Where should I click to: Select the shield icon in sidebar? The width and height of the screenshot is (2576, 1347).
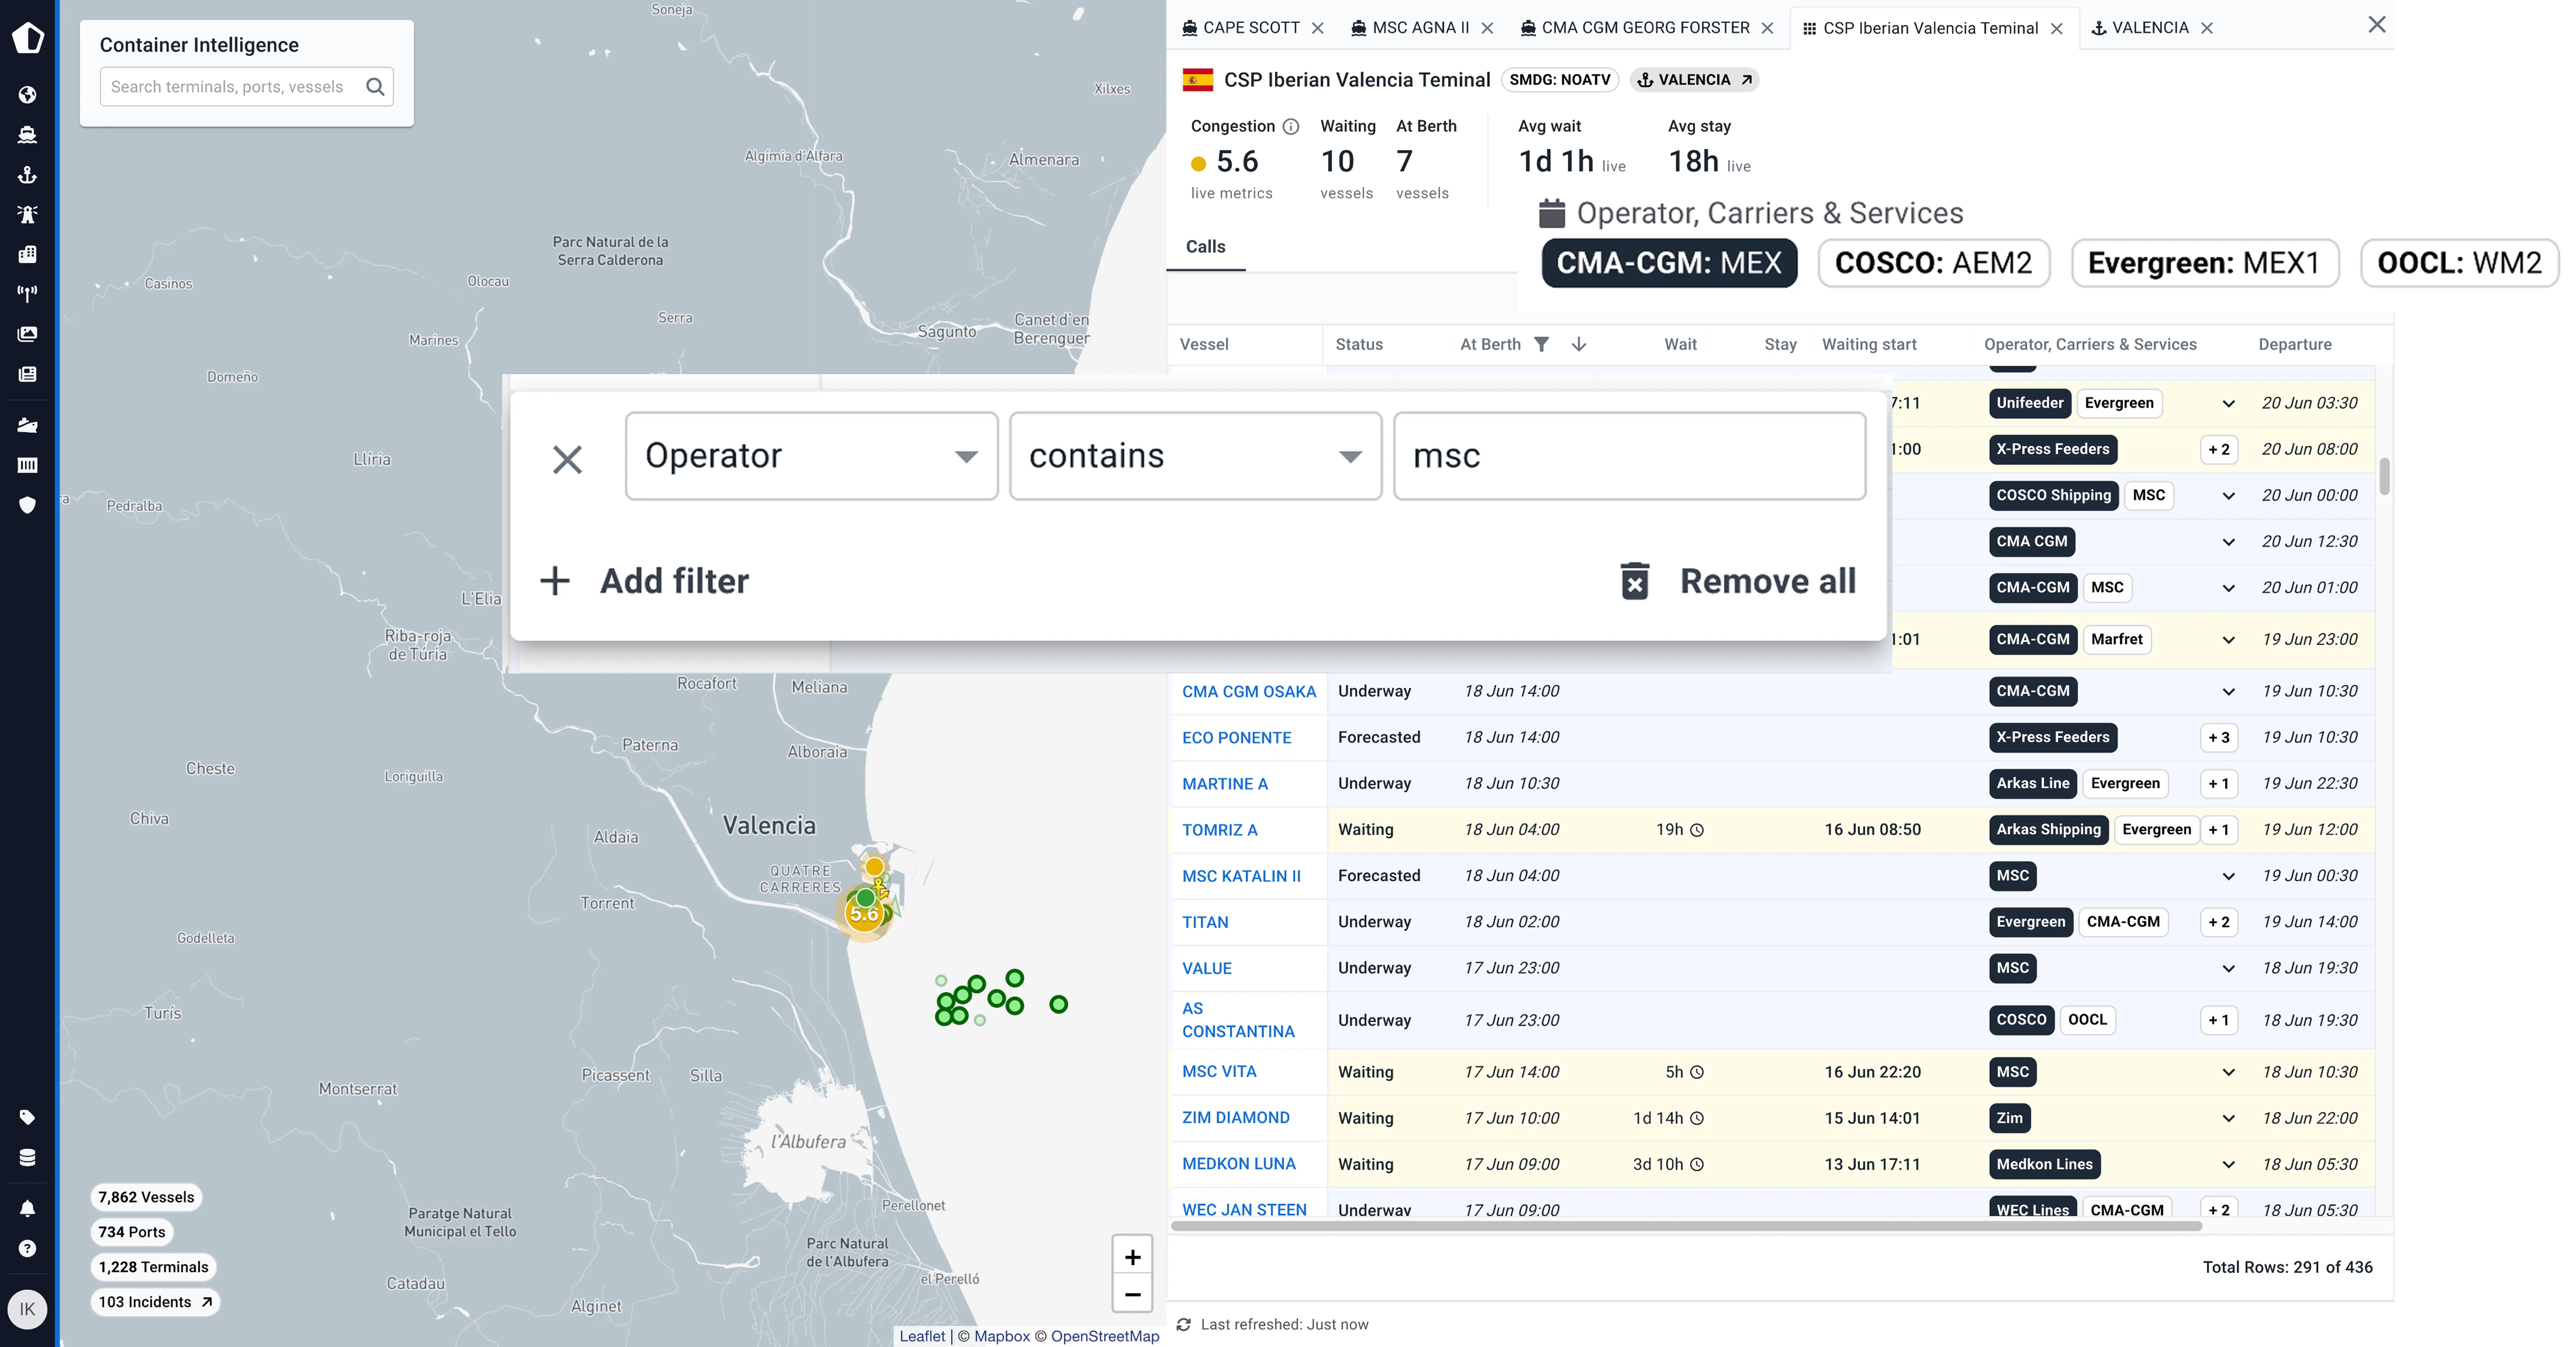[x=27, y=505]
